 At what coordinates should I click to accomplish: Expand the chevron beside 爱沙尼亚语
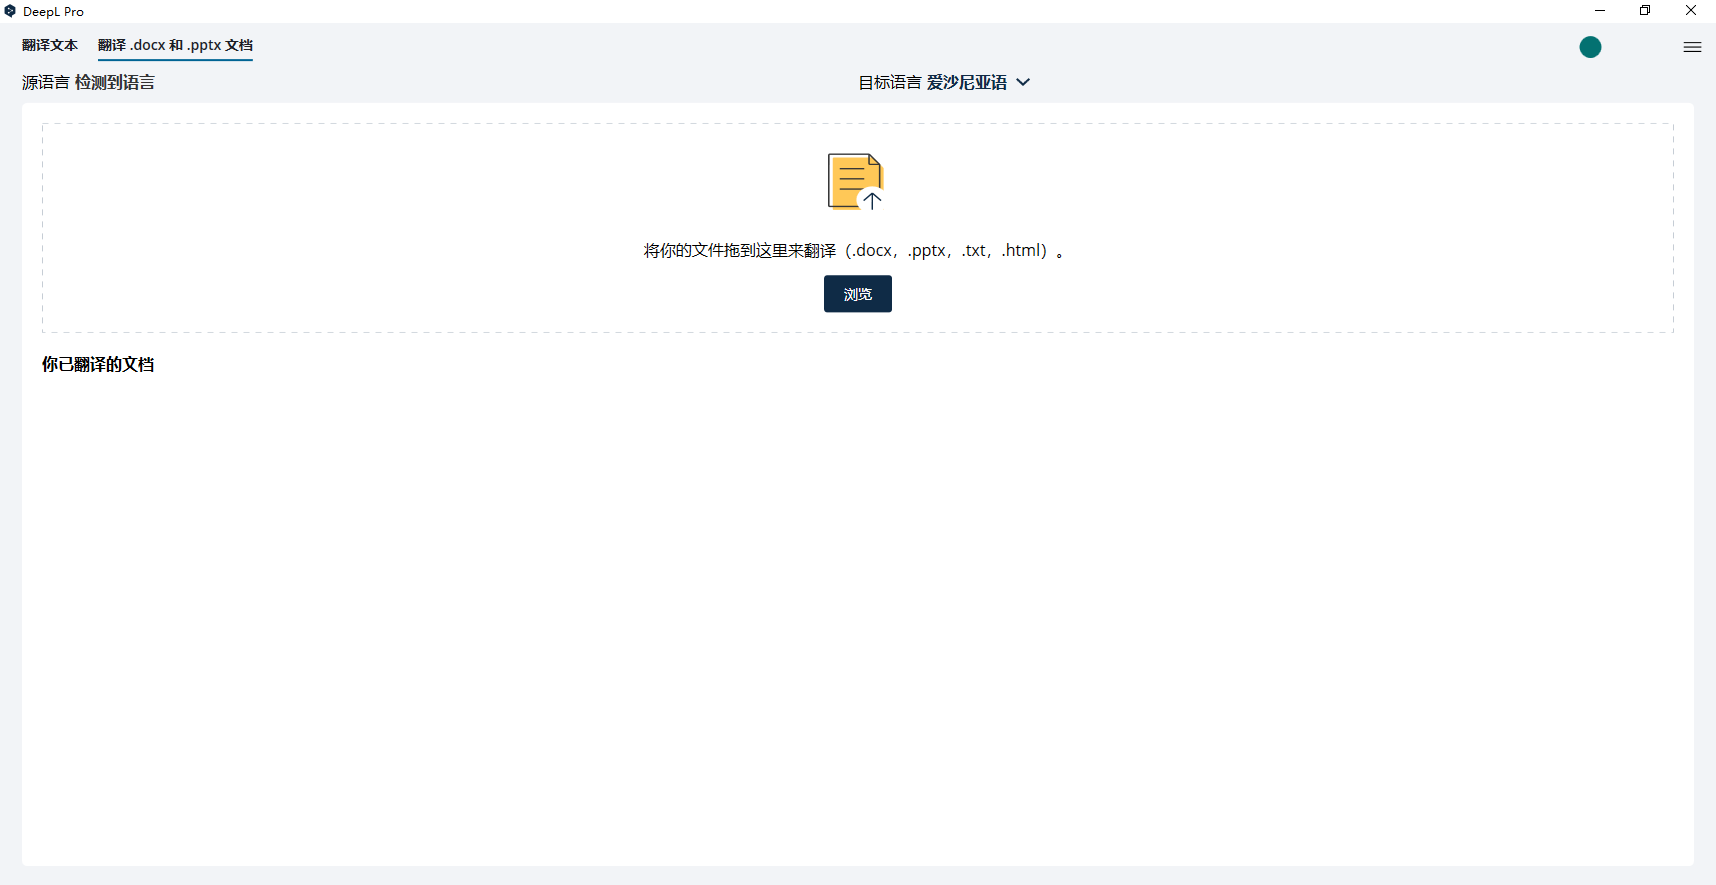click(x=1023, y=82)
